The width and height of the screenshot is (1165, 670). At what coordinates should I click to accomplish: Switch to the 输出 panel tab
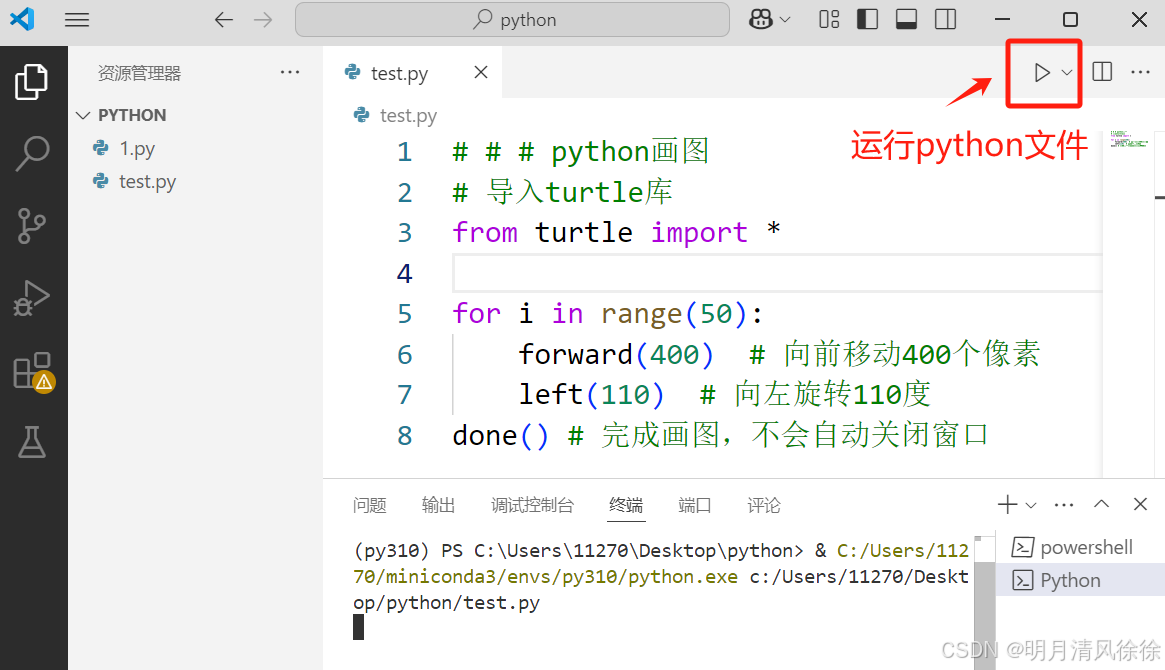[438, 506]
